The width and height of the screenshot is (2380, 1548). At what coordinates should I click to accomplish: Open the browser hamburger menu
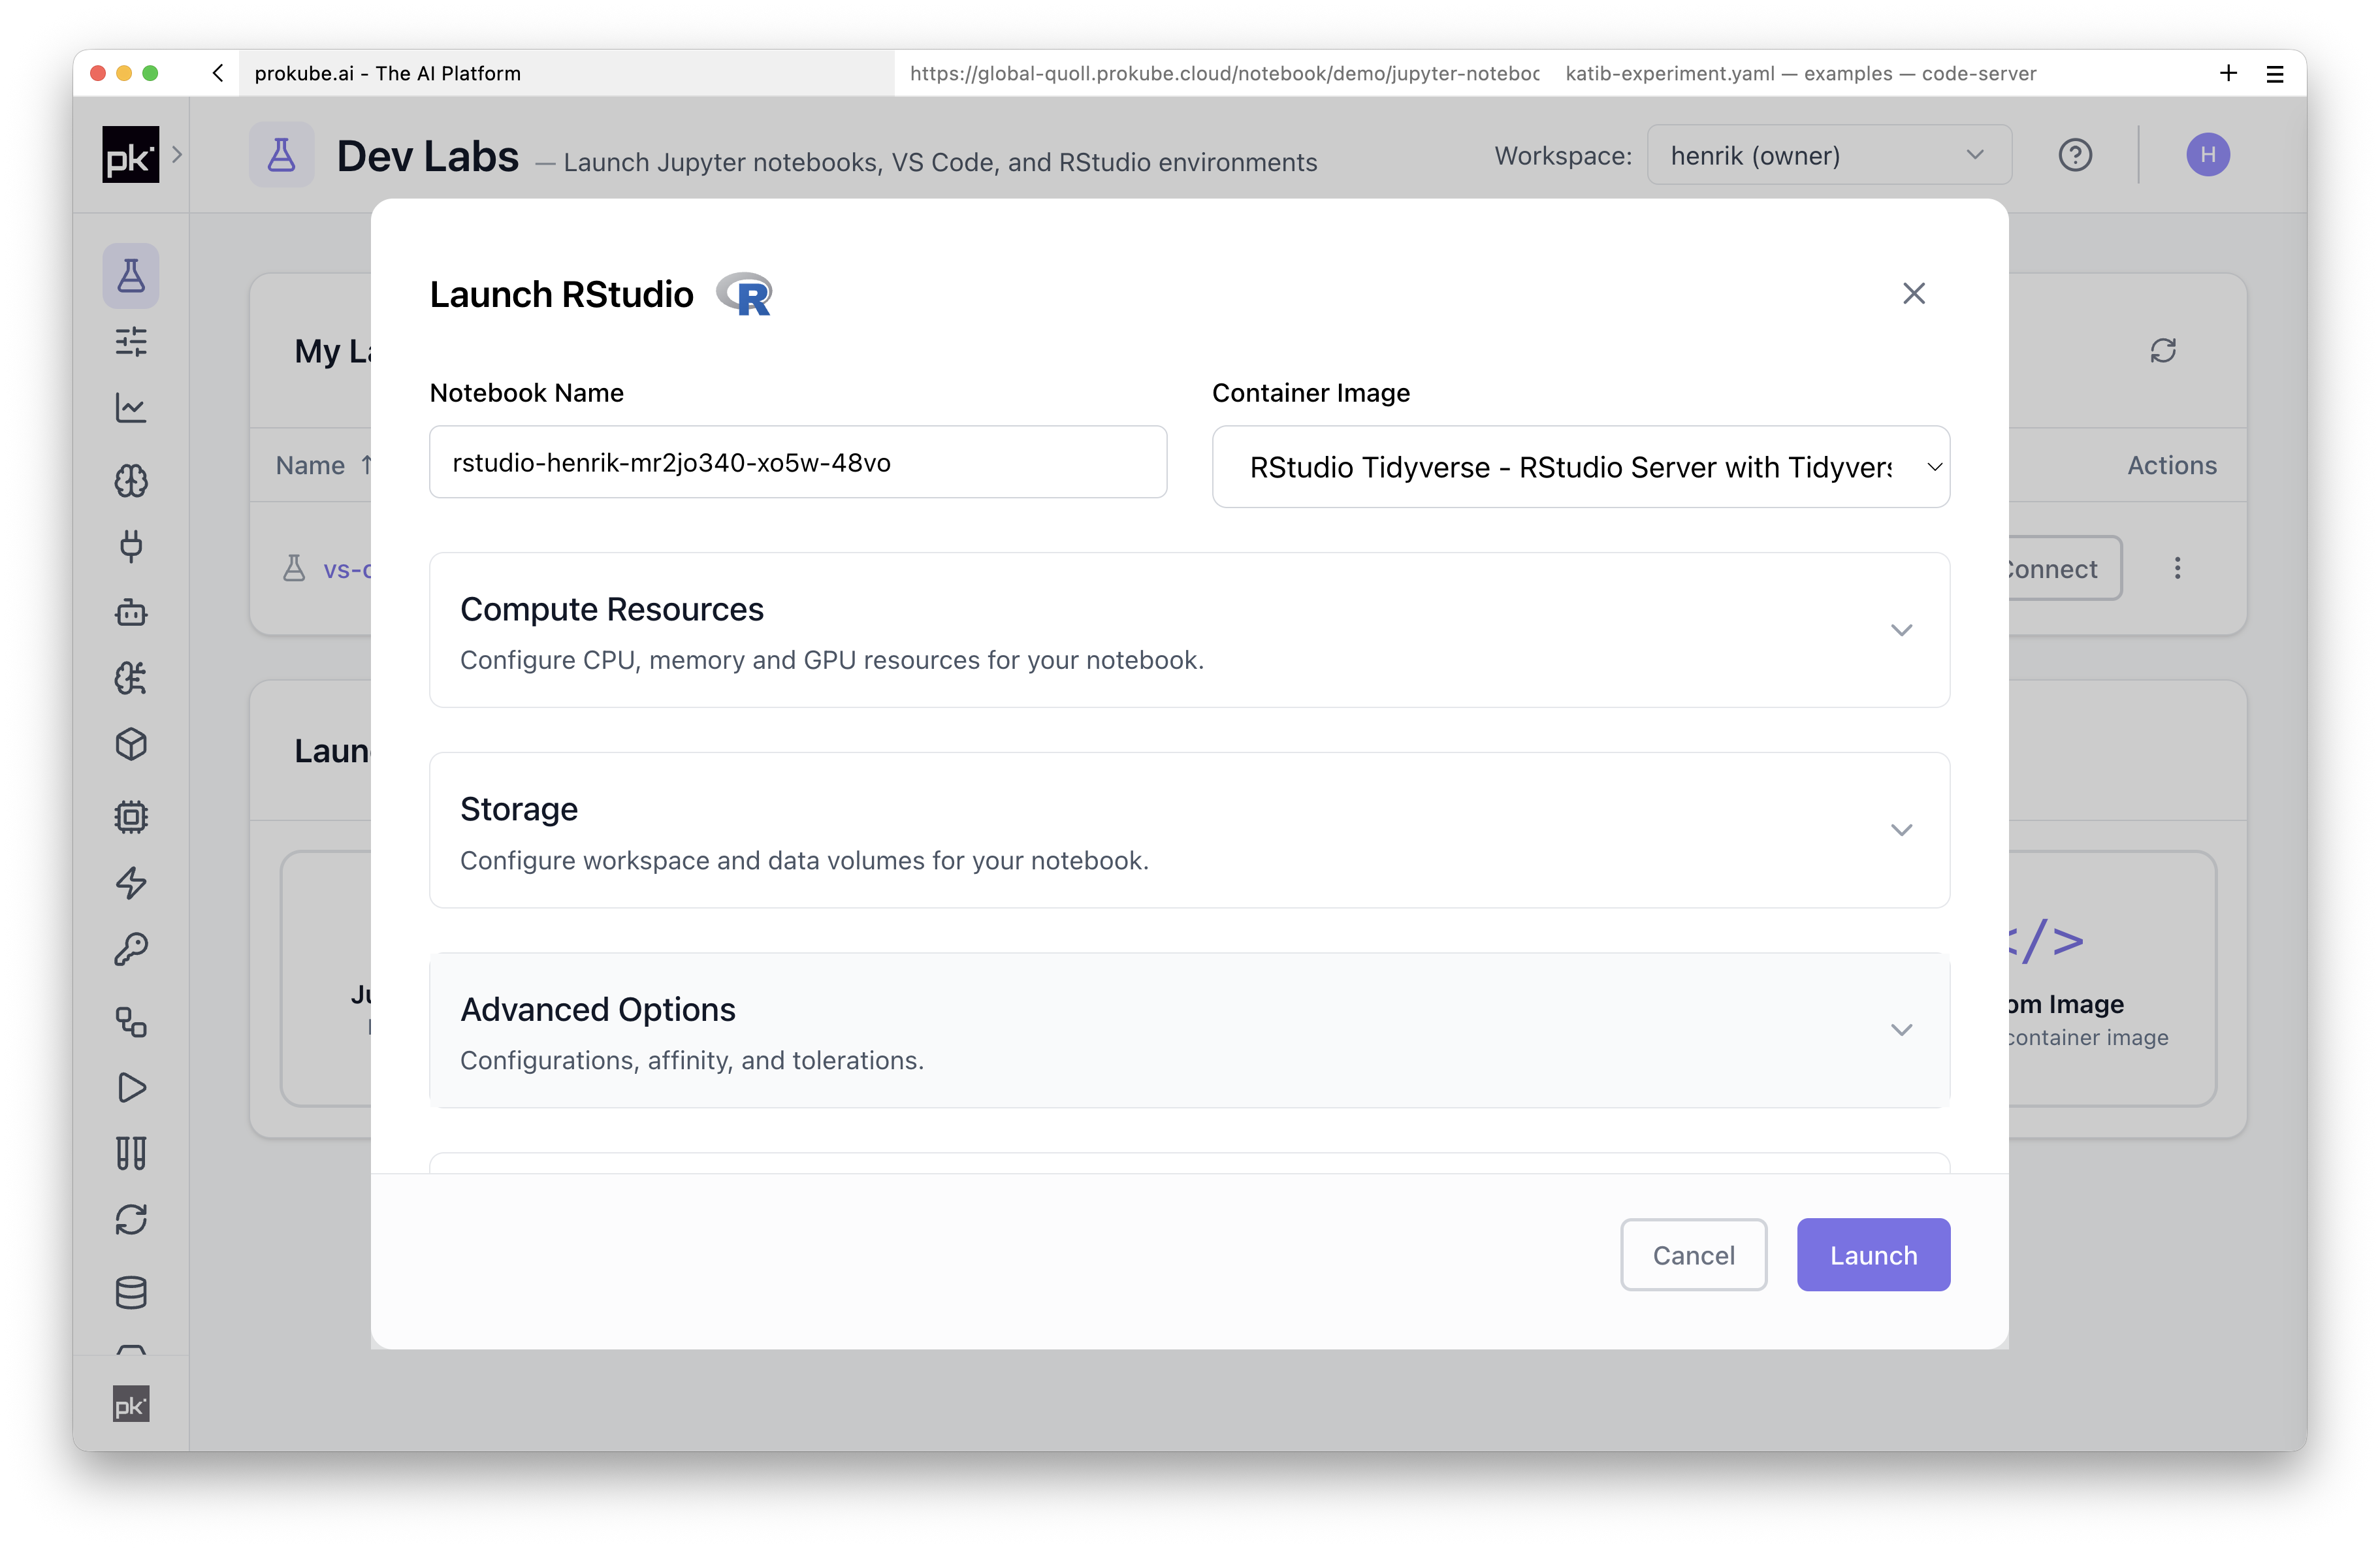[2275, 73]
